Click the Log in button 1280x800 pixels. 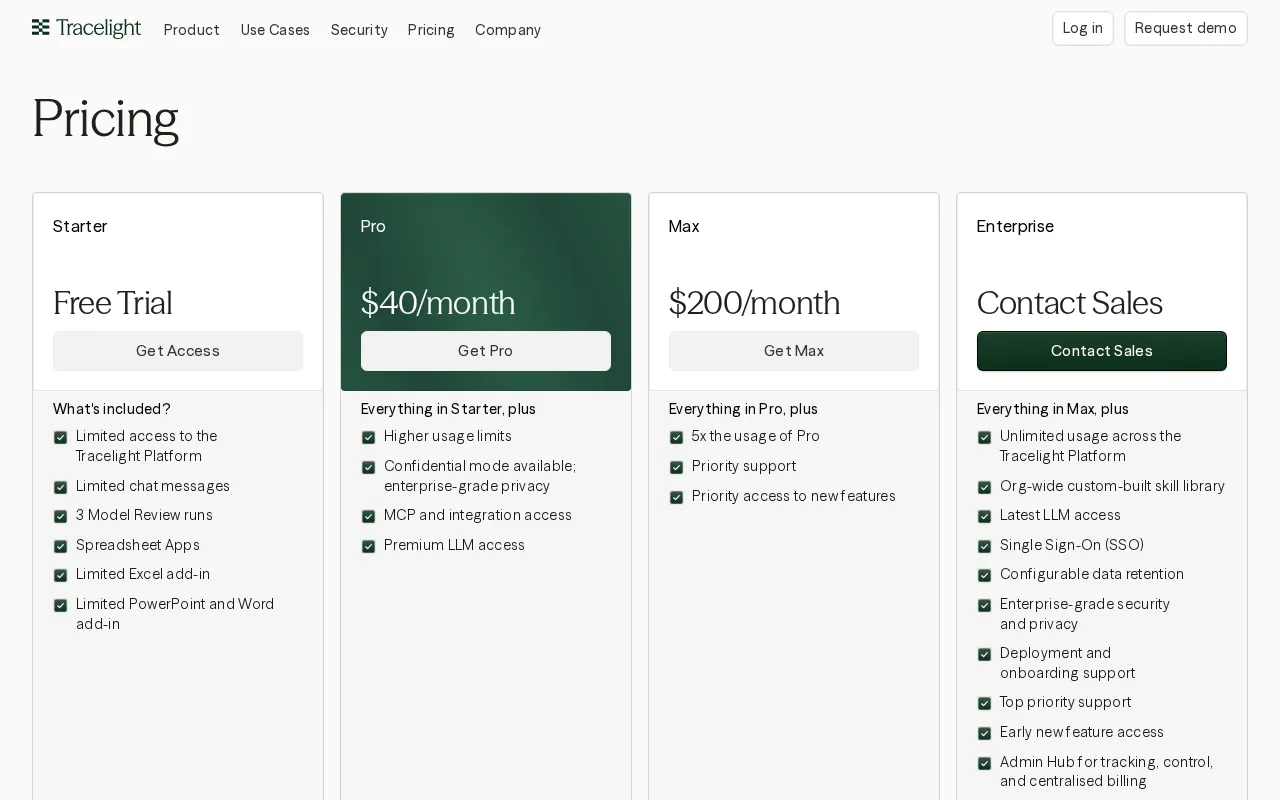point(1082,28)
